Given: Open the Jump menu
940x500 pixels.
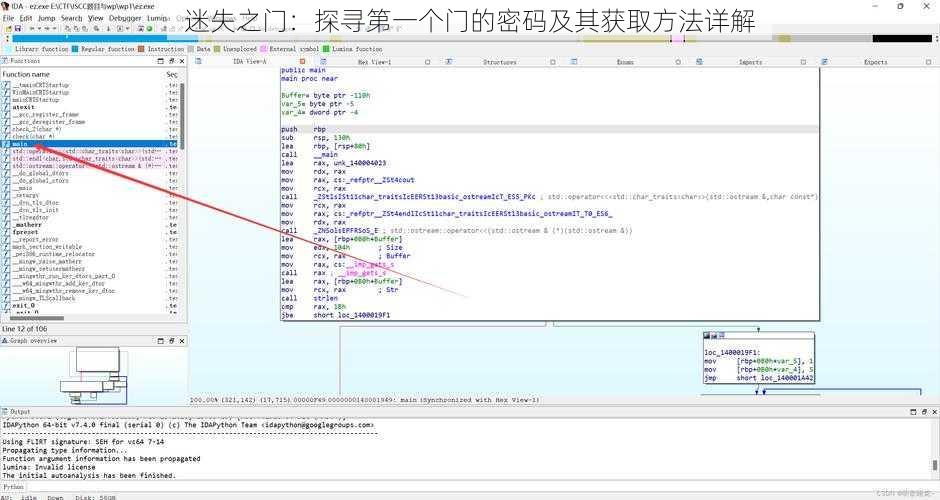Looking at the screenshot, I should point(46,18).
